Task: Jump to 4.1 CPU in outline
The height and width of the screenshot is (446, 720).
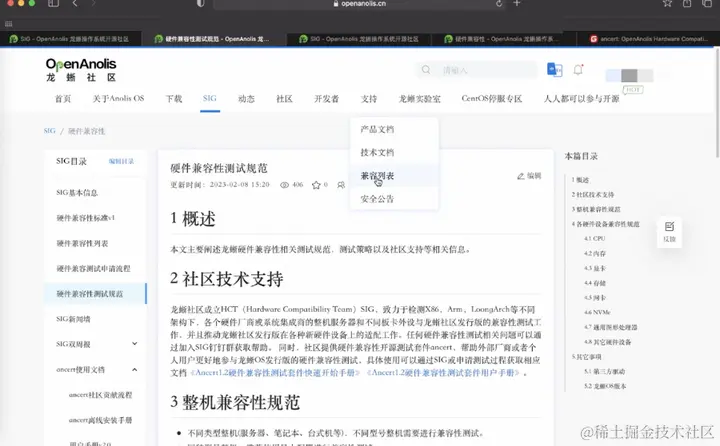Action: click(595, 238)
